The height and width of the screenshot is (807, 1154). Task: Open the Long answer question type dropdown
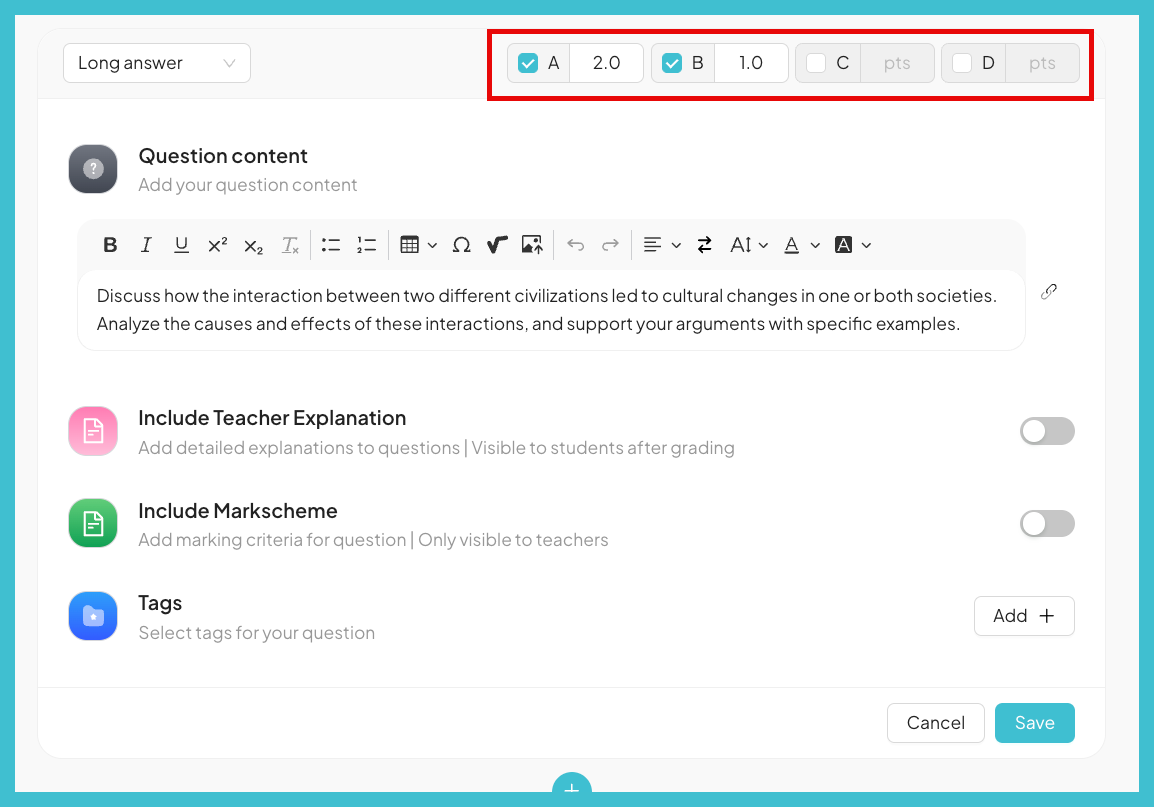coord(157,63)
